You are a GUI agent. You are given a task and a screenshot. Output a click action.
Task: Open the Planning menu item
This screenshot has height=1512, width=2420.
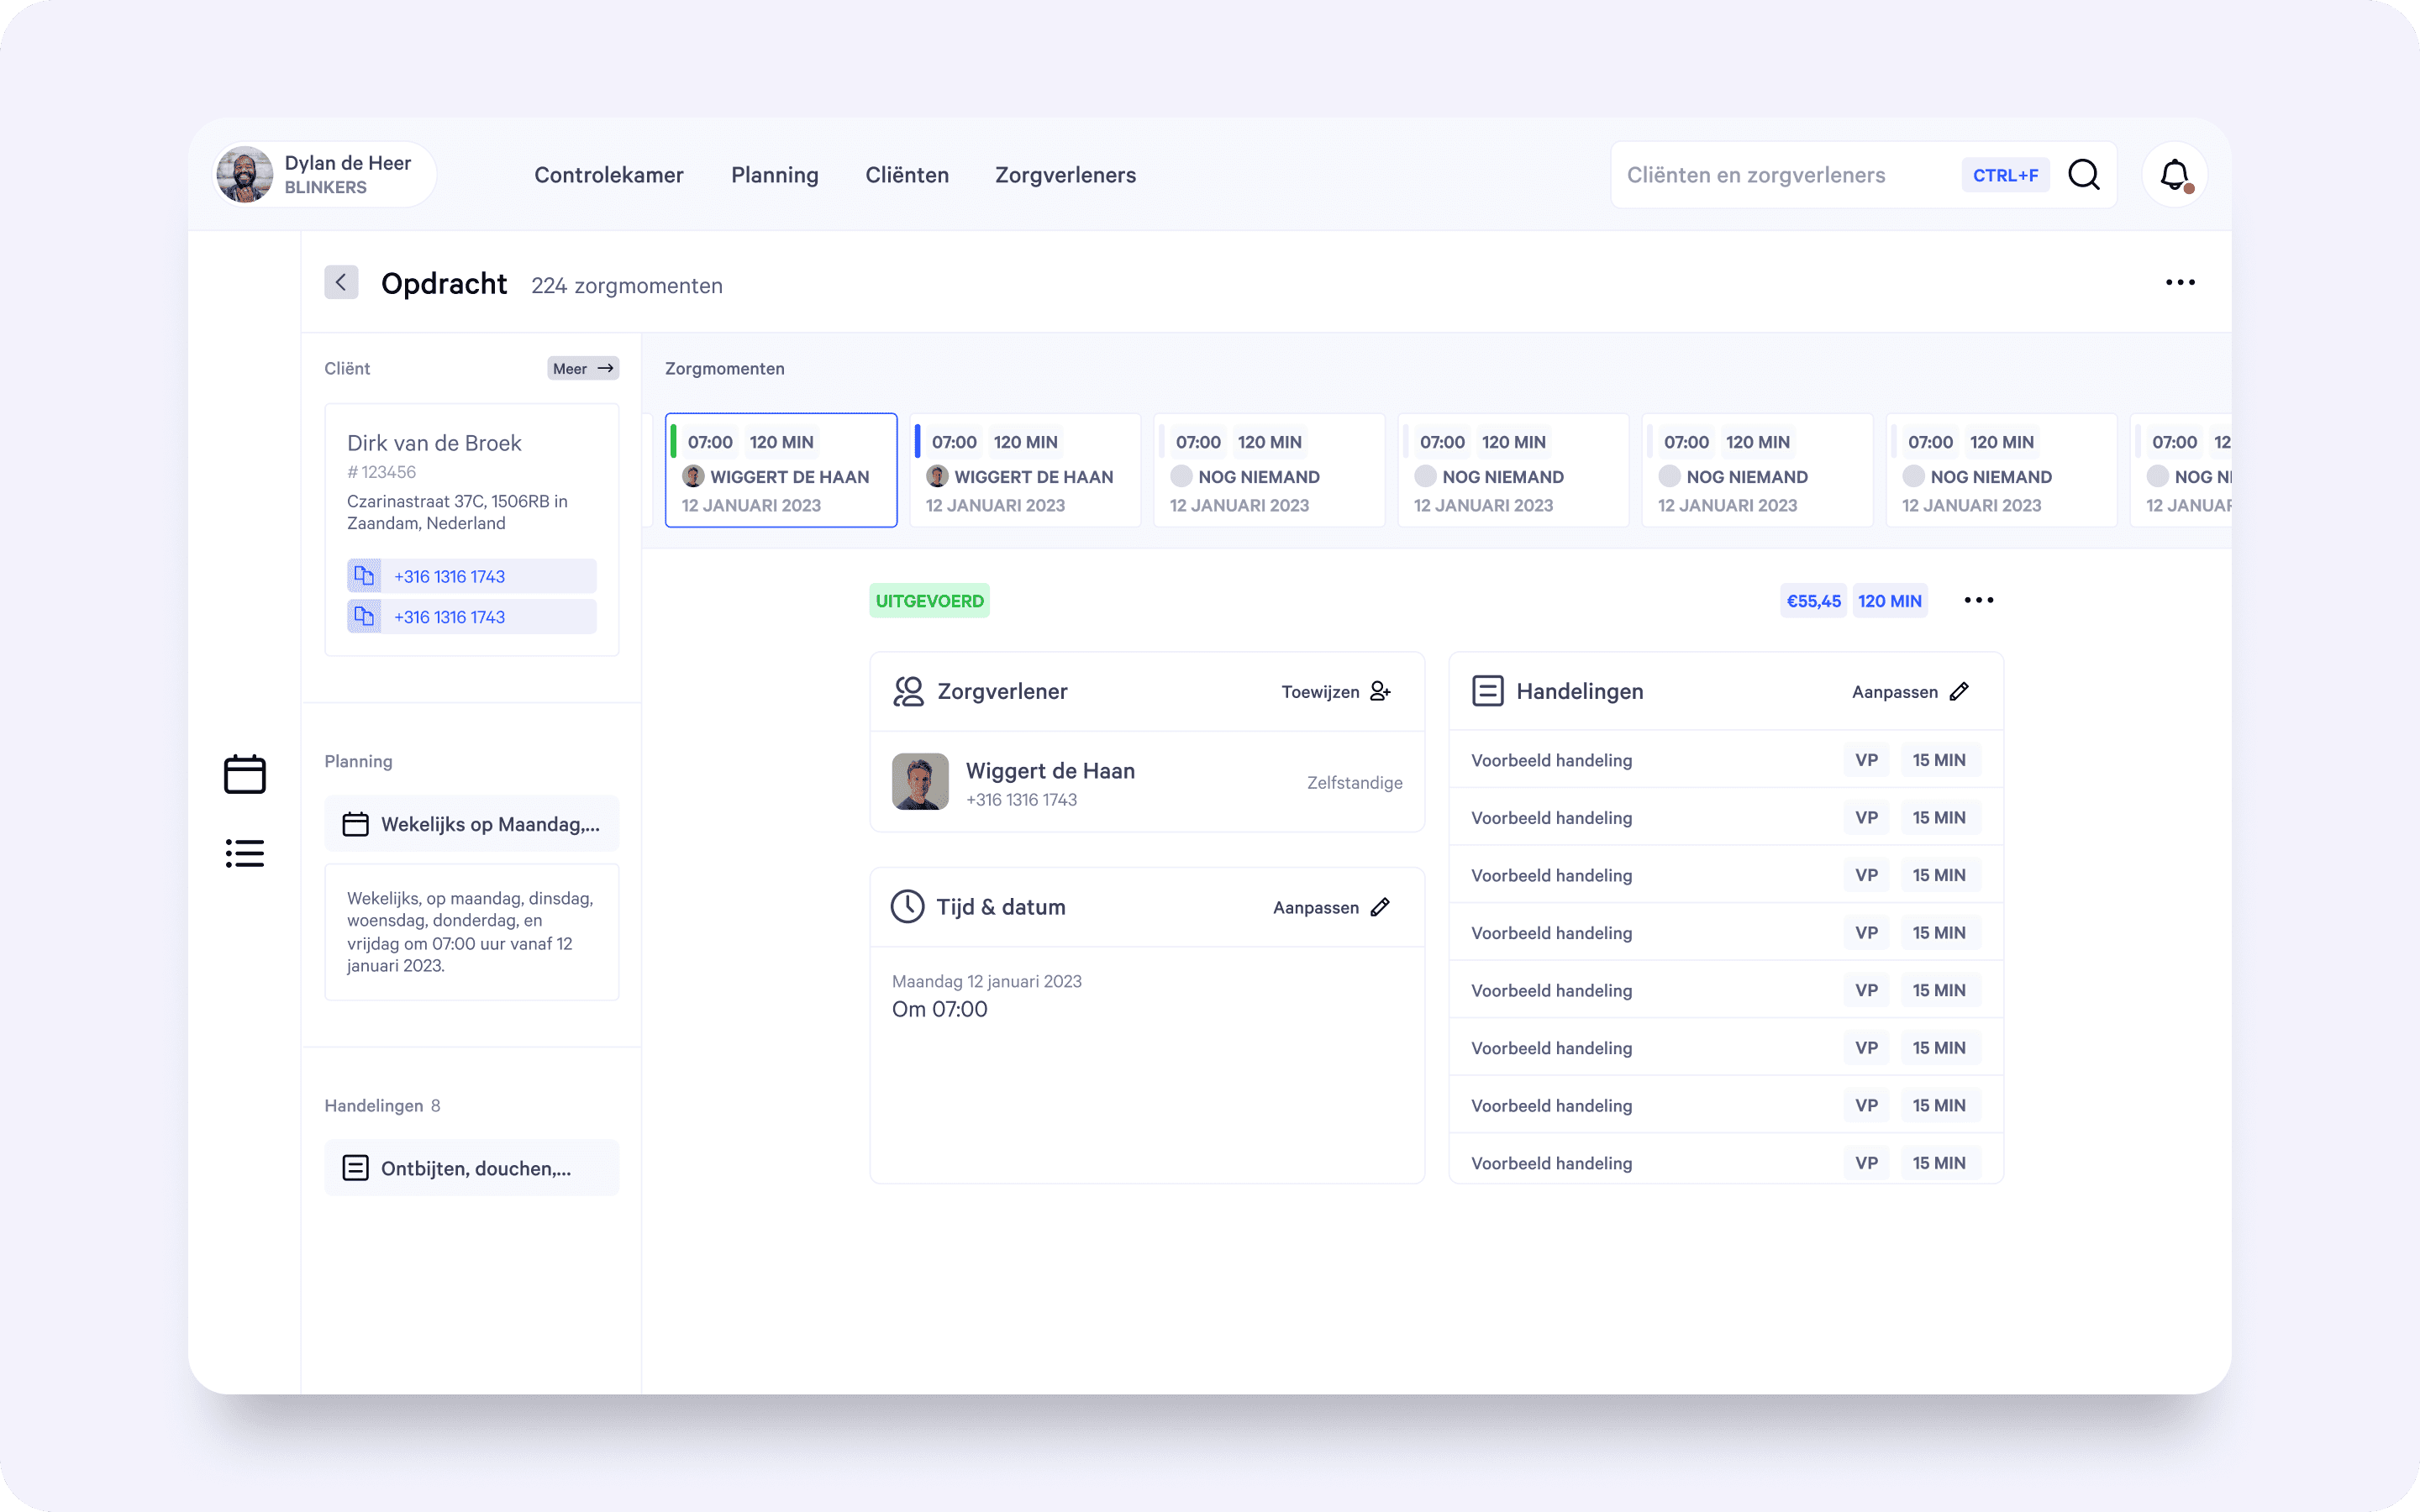pos(775,175)
